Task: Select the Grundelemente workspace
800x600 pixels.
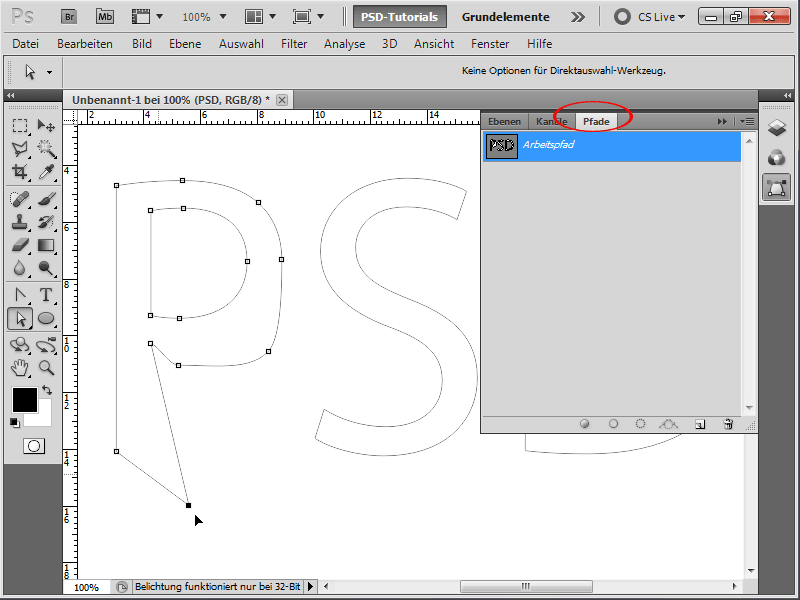Action: (x=506, y=17)
